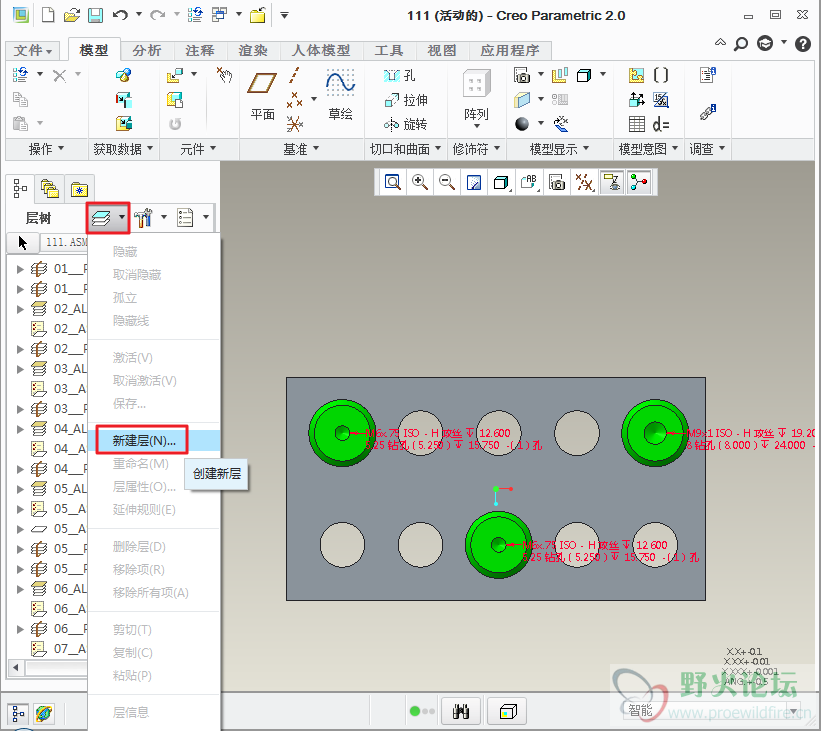Click the green regeneration status indicator
Screen dimensions: 821x731
415,711
